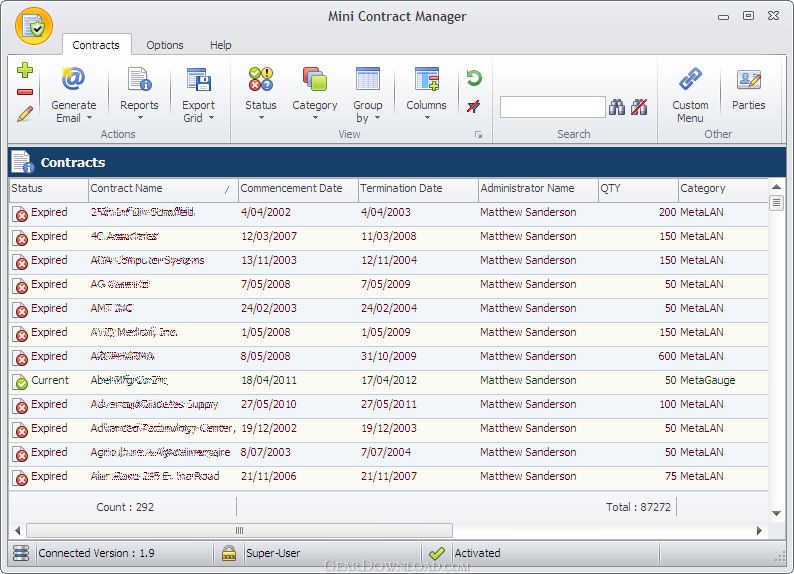Open the Group by grid icon
Viewport: 794px width, 574px height.
pyautogui.click(x=368, y=78)
